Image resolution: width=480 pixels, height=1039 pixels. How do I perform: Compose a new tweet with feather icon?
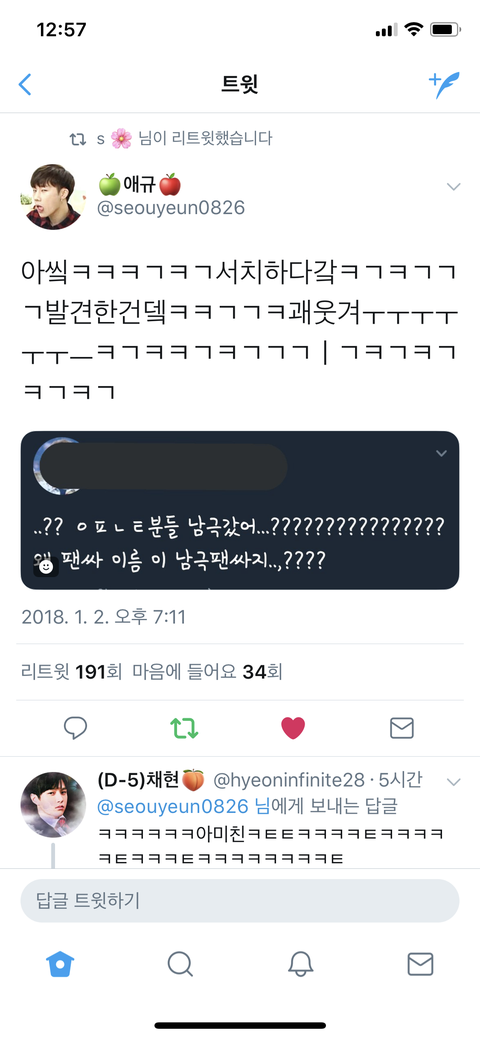click(x=444, y=85)
